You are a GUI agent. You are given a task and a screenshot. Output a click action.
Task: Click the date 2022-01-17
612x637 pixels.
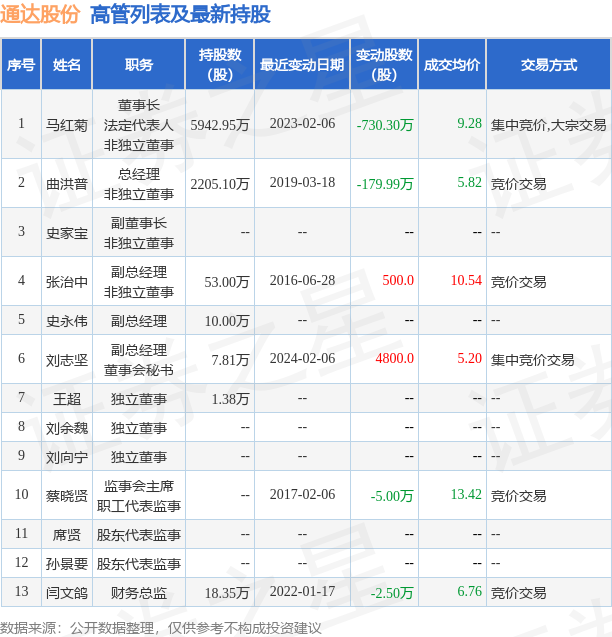(302, 592)
